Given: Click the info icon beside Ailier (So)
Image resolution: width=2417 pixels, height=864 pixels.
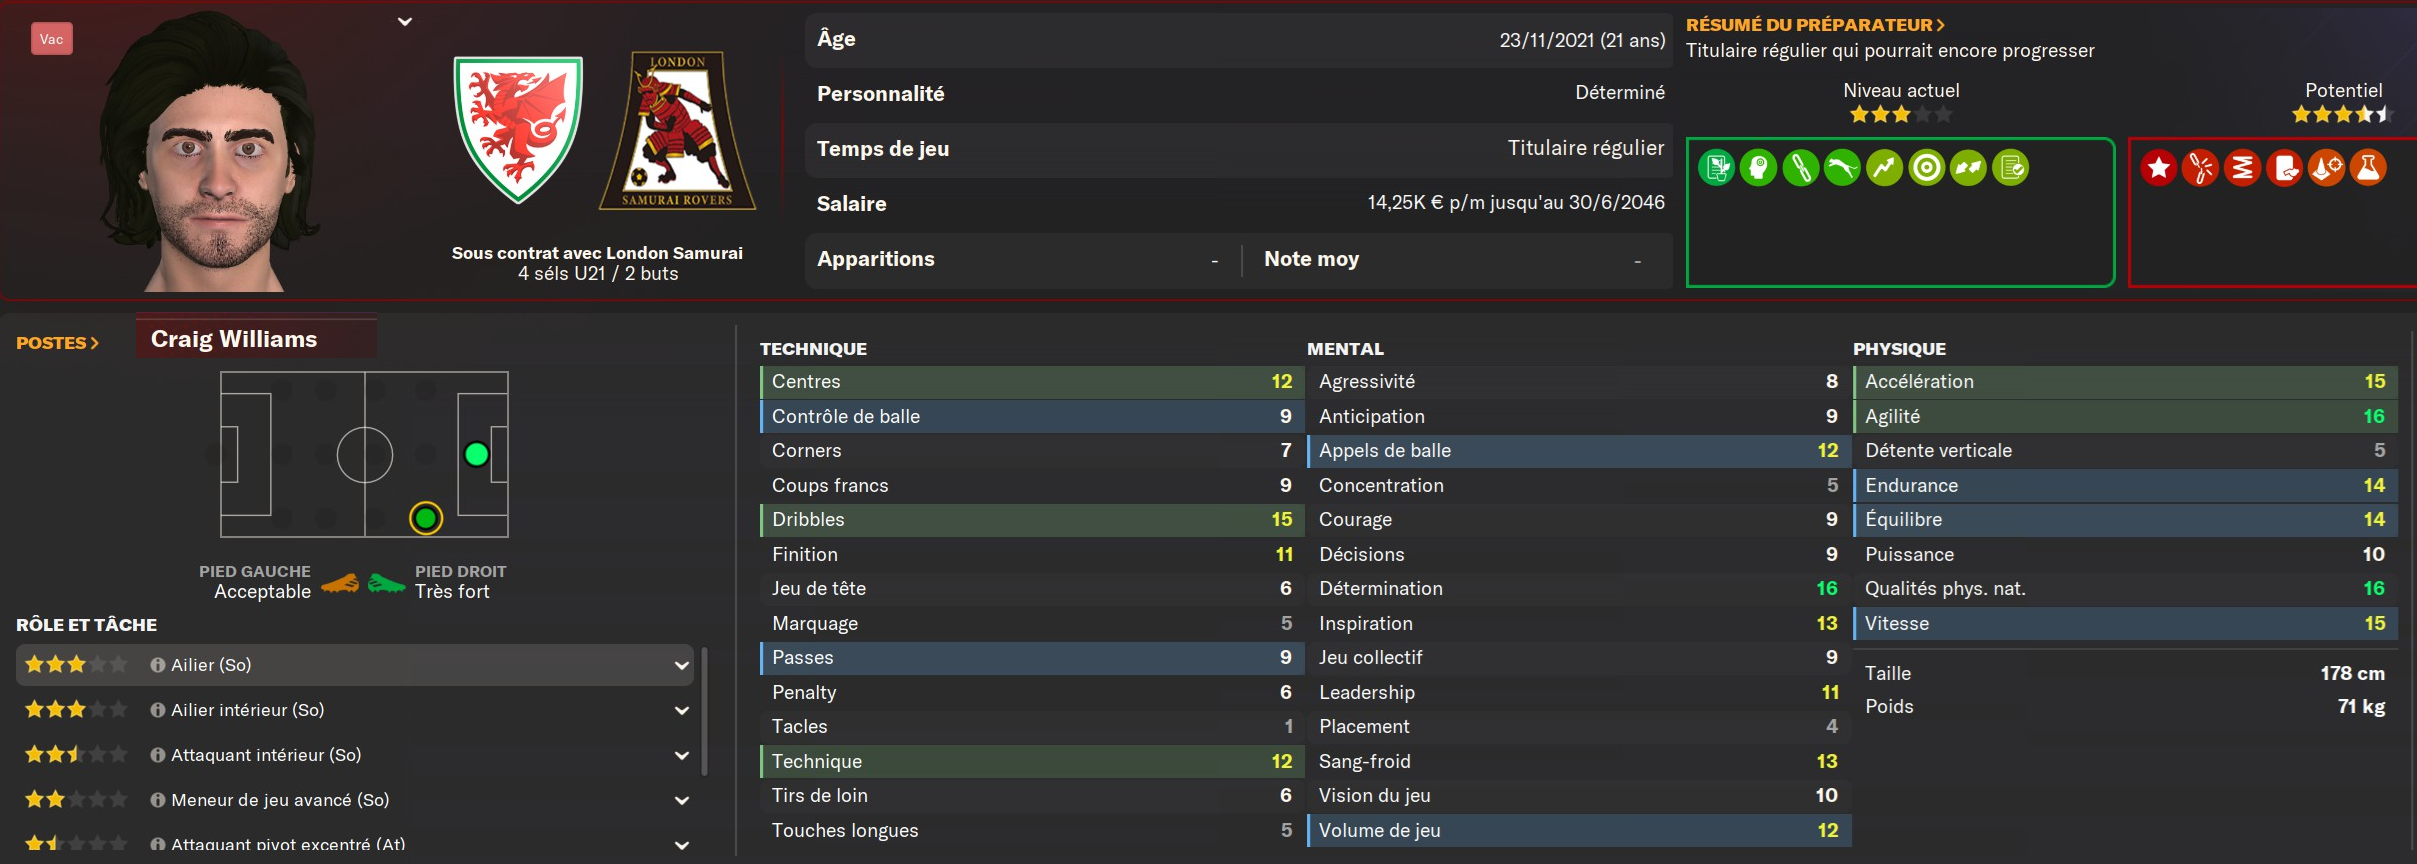Looking at the screenshot, I should (158, 665).
